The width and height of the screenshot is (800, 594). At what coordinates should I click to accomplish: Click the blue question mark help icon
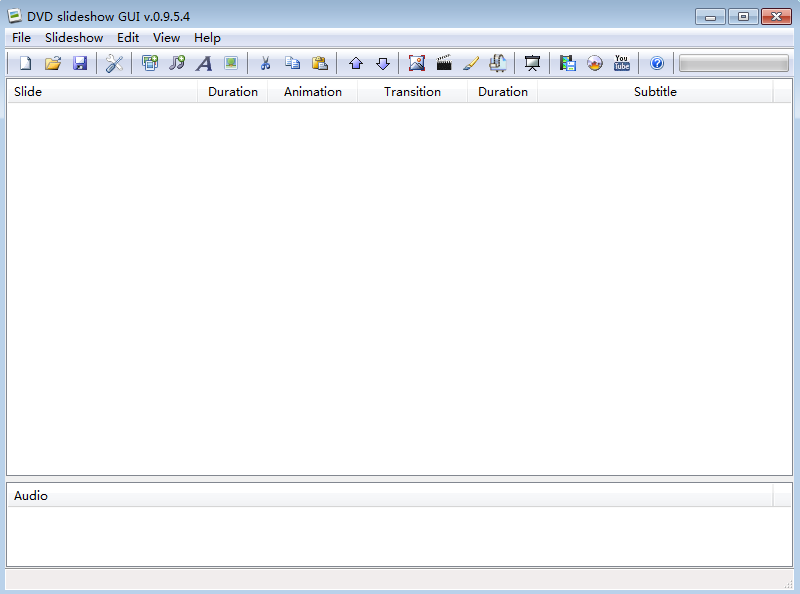click(x=657, y=63)
